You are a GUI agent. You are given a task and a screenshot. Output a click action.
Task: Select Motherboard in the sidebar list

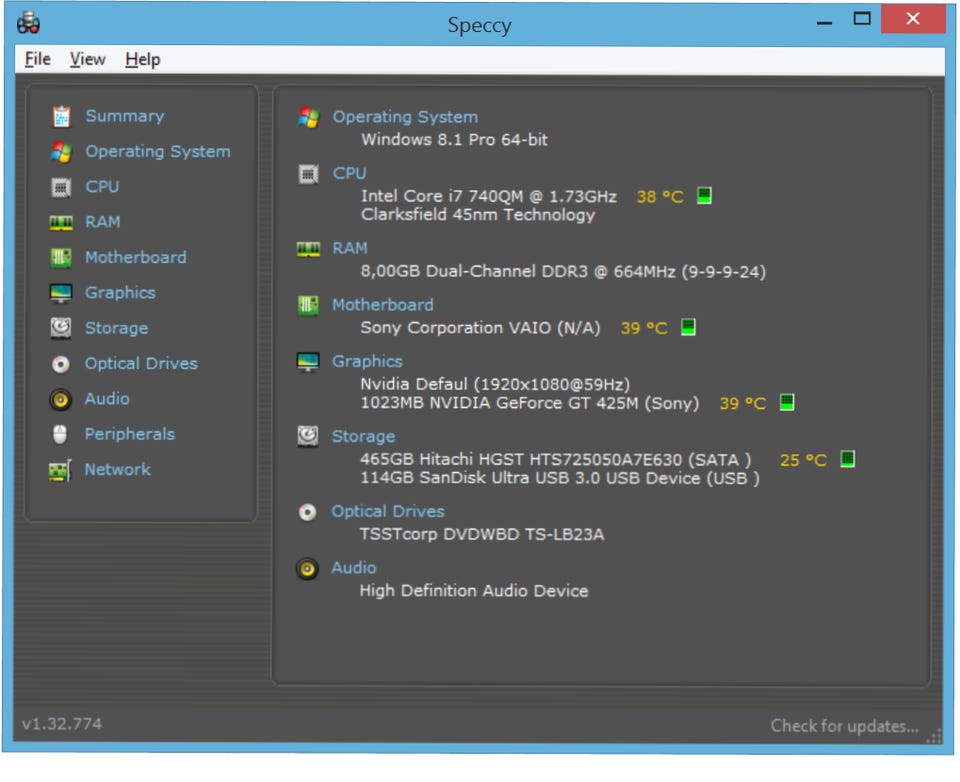pos(135,257)
